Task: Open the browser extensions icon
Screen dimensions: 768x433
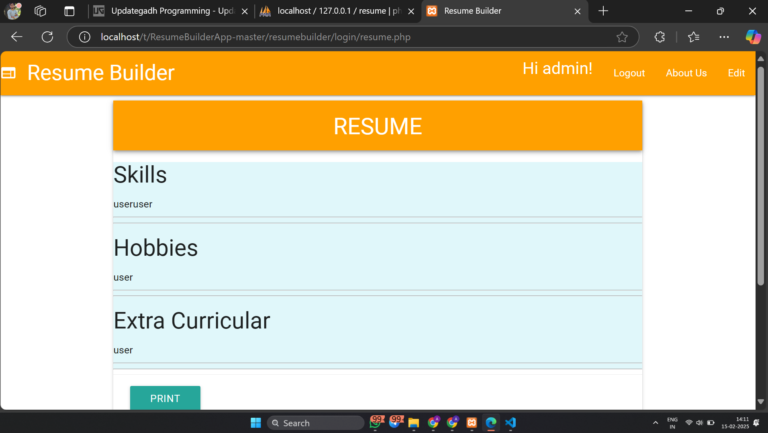Action: (x=660, y=37)
